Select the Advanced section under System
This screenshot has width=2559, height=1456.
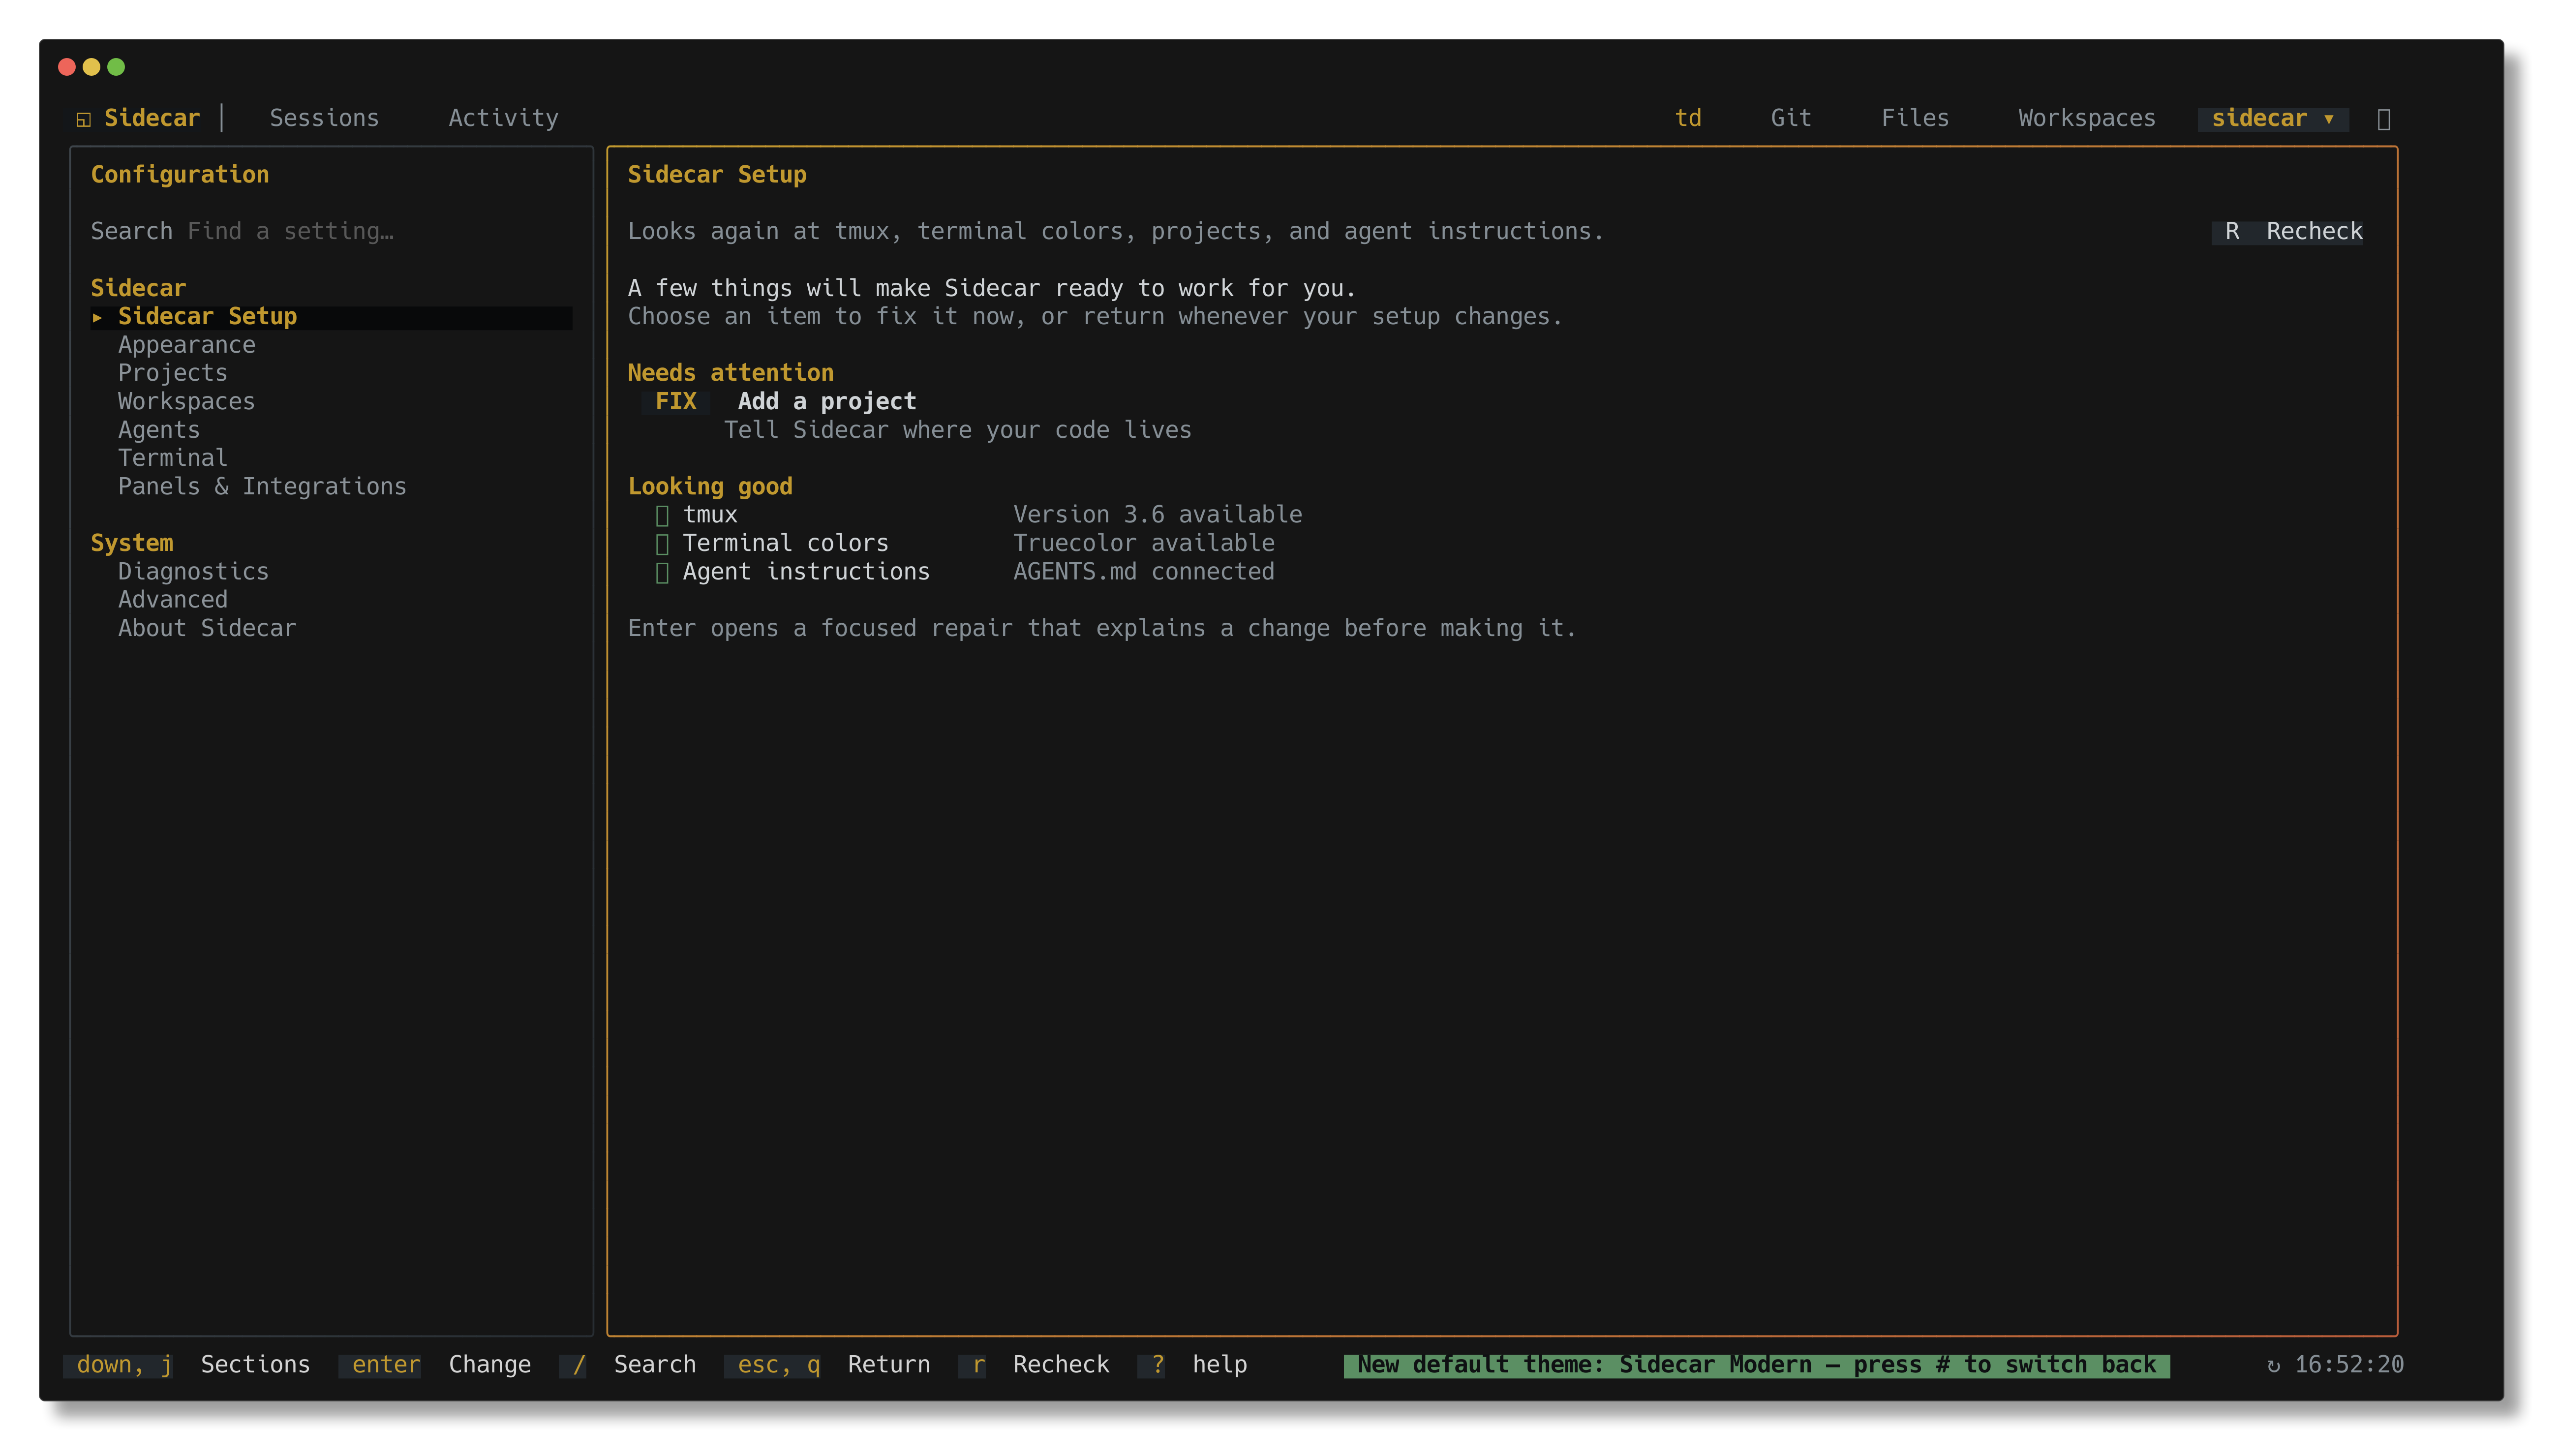[173, 600]
